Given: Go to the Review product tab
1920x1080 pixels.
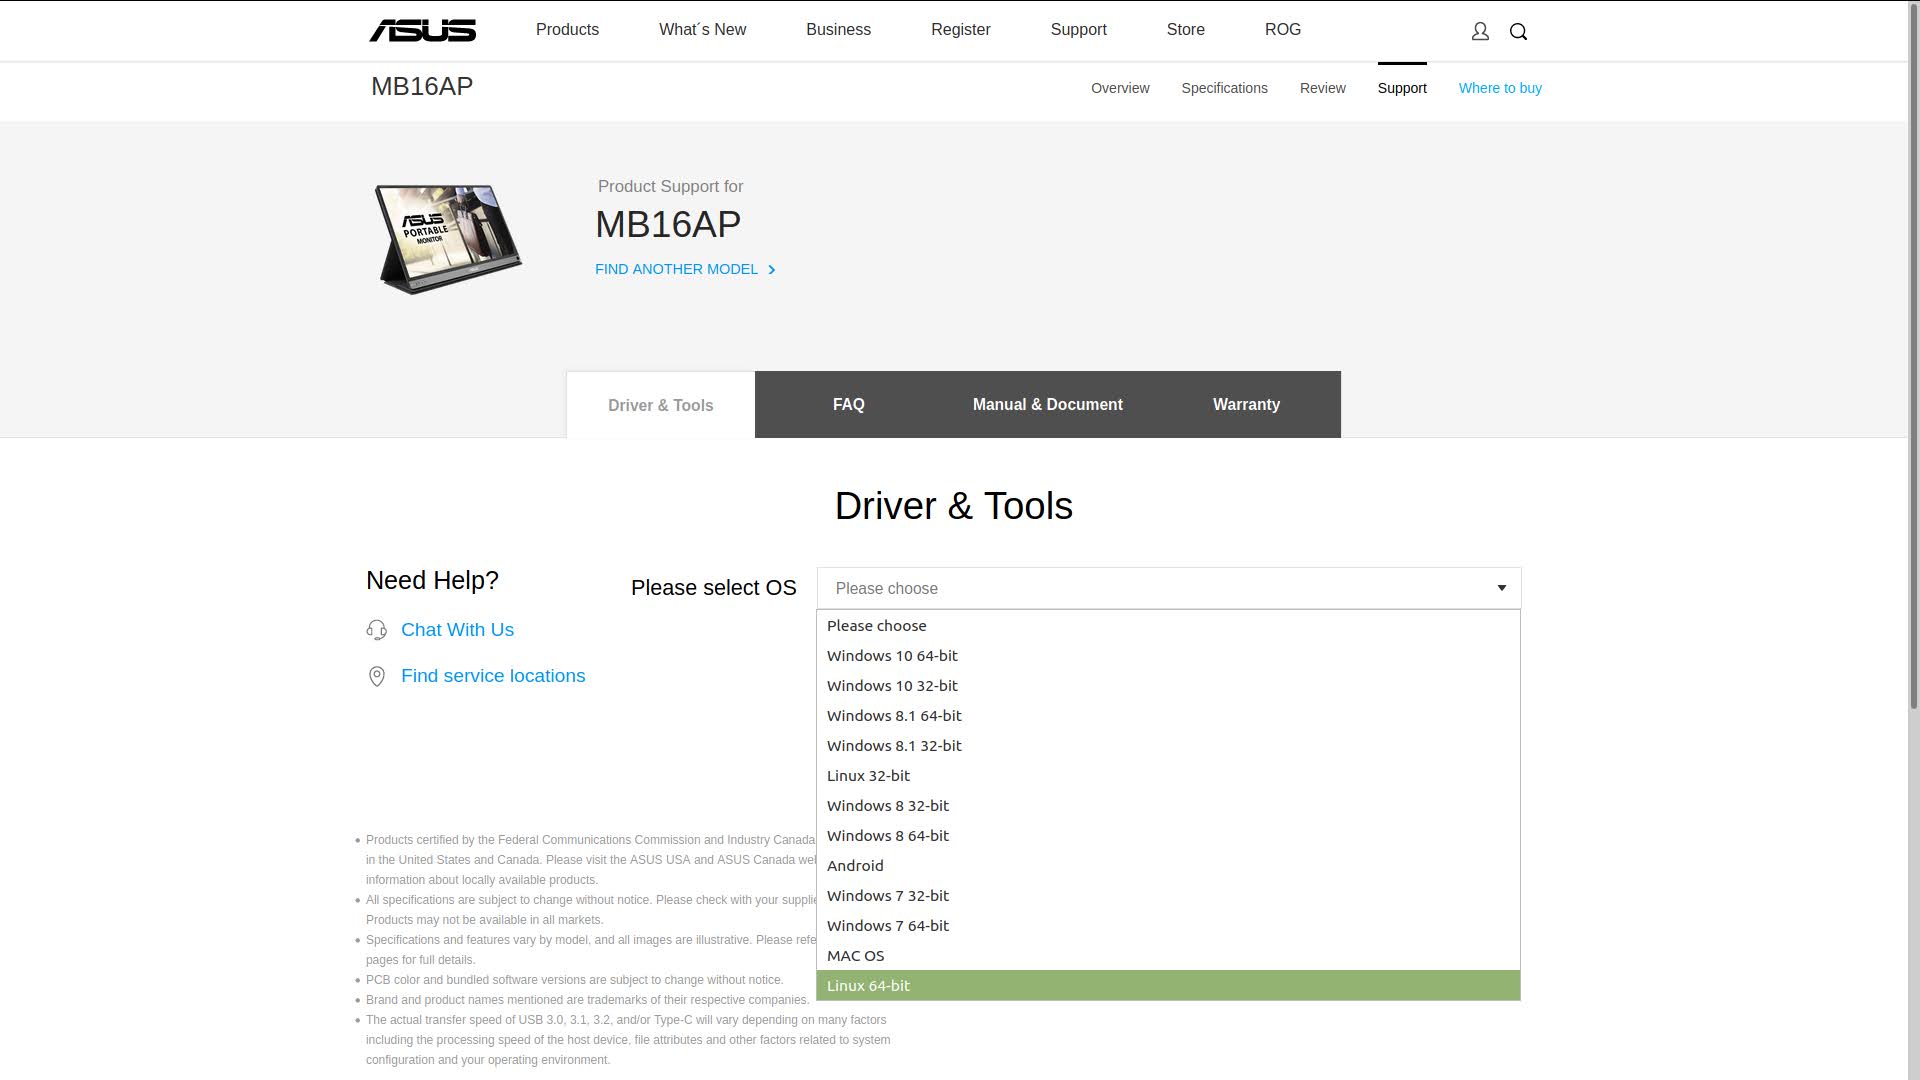Looking at the screenshot, I should [x=1322, y=88].
